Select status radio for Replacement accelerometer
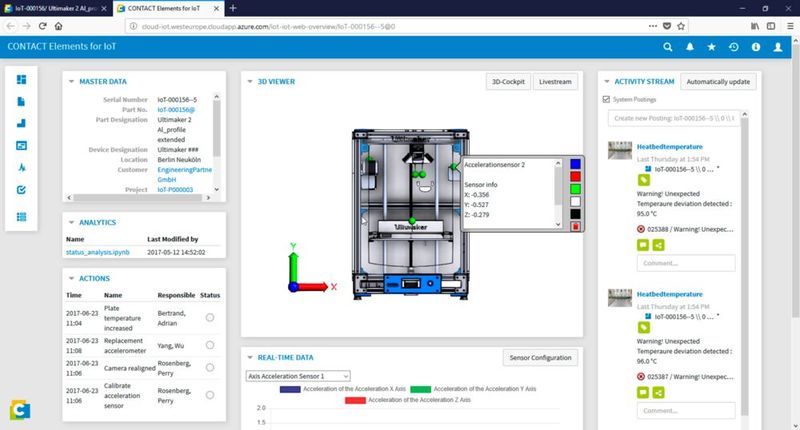This screenshot has height=430, width=800. (x=209, y=345)
